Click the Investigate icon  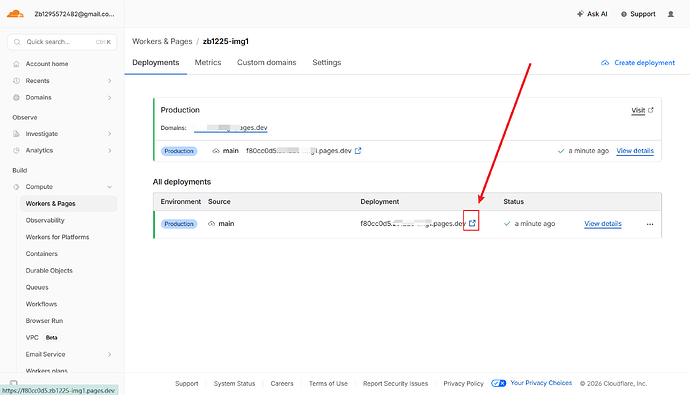pyautogui.click(x=16, y=134)
